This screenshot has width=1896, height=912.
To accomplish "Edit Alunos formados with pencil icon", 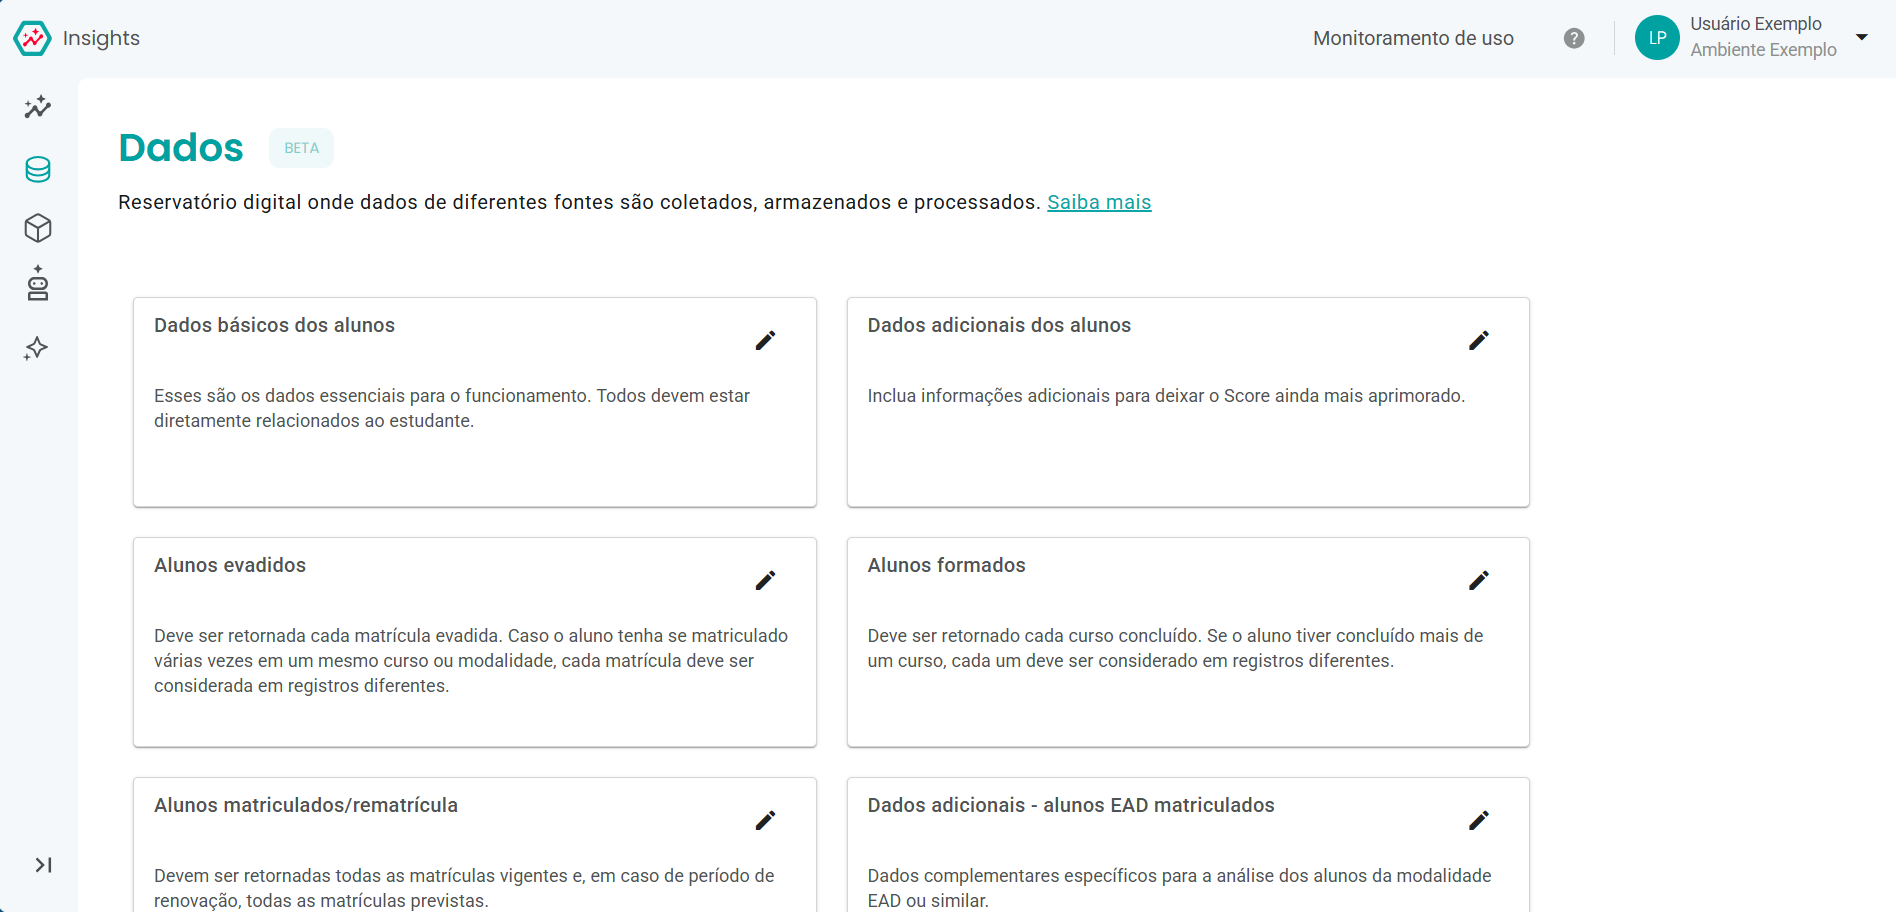I will point(1479,581).
